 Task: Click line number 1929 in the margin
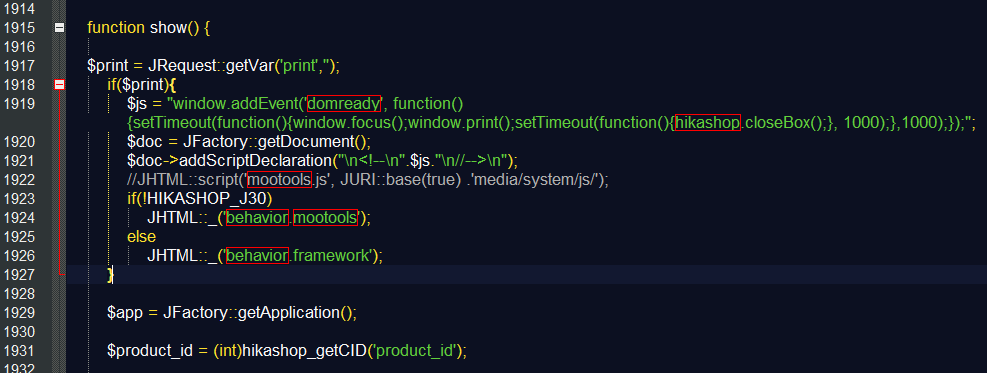pos(19,312)
